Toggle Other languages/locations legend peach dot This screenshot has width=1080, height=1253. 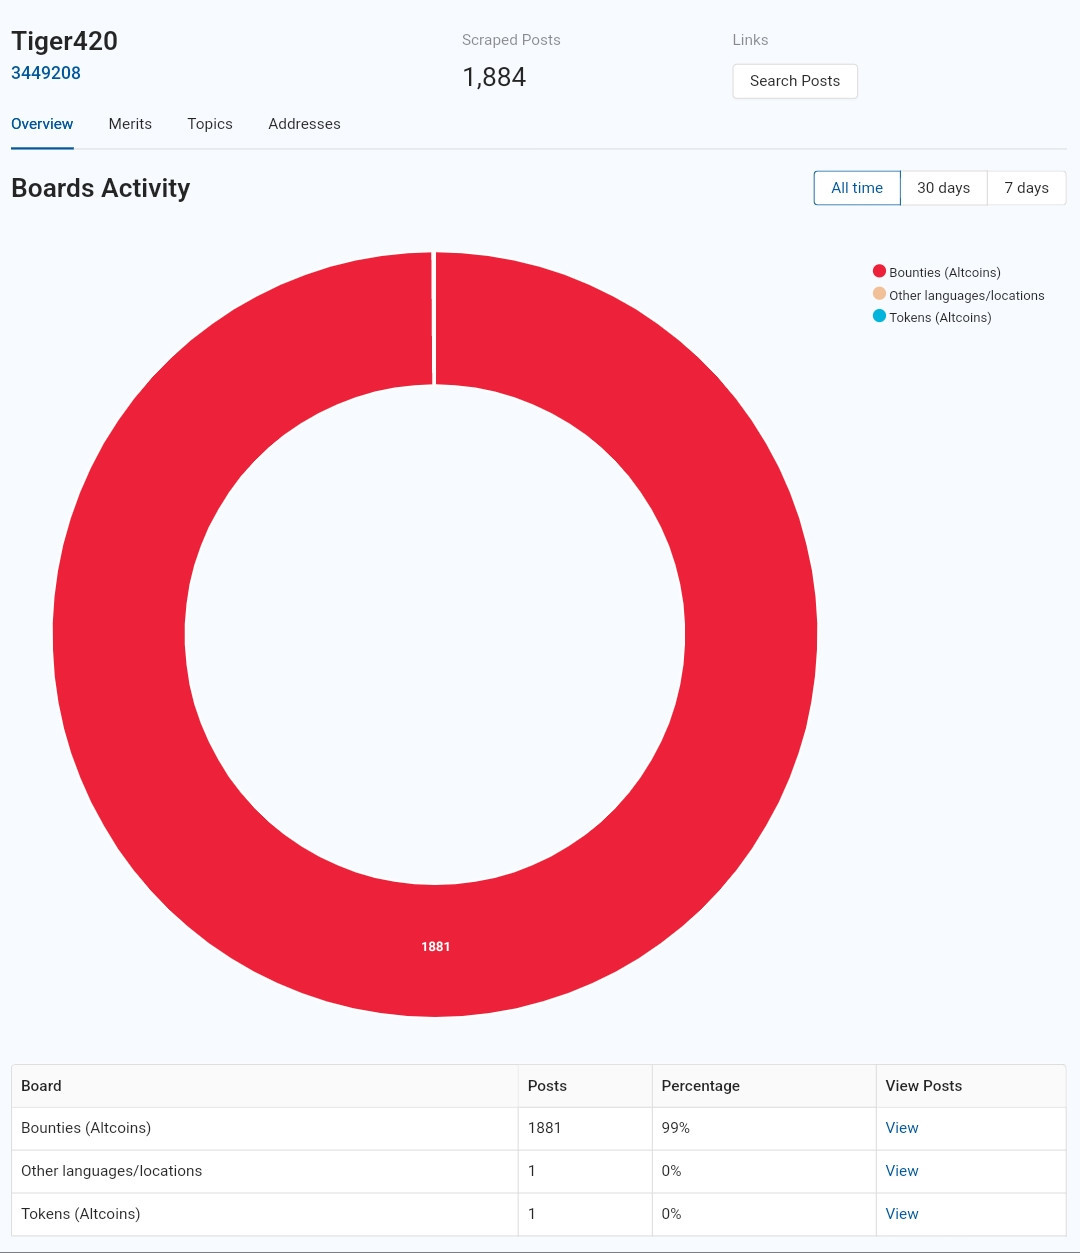tap(879, 294)
